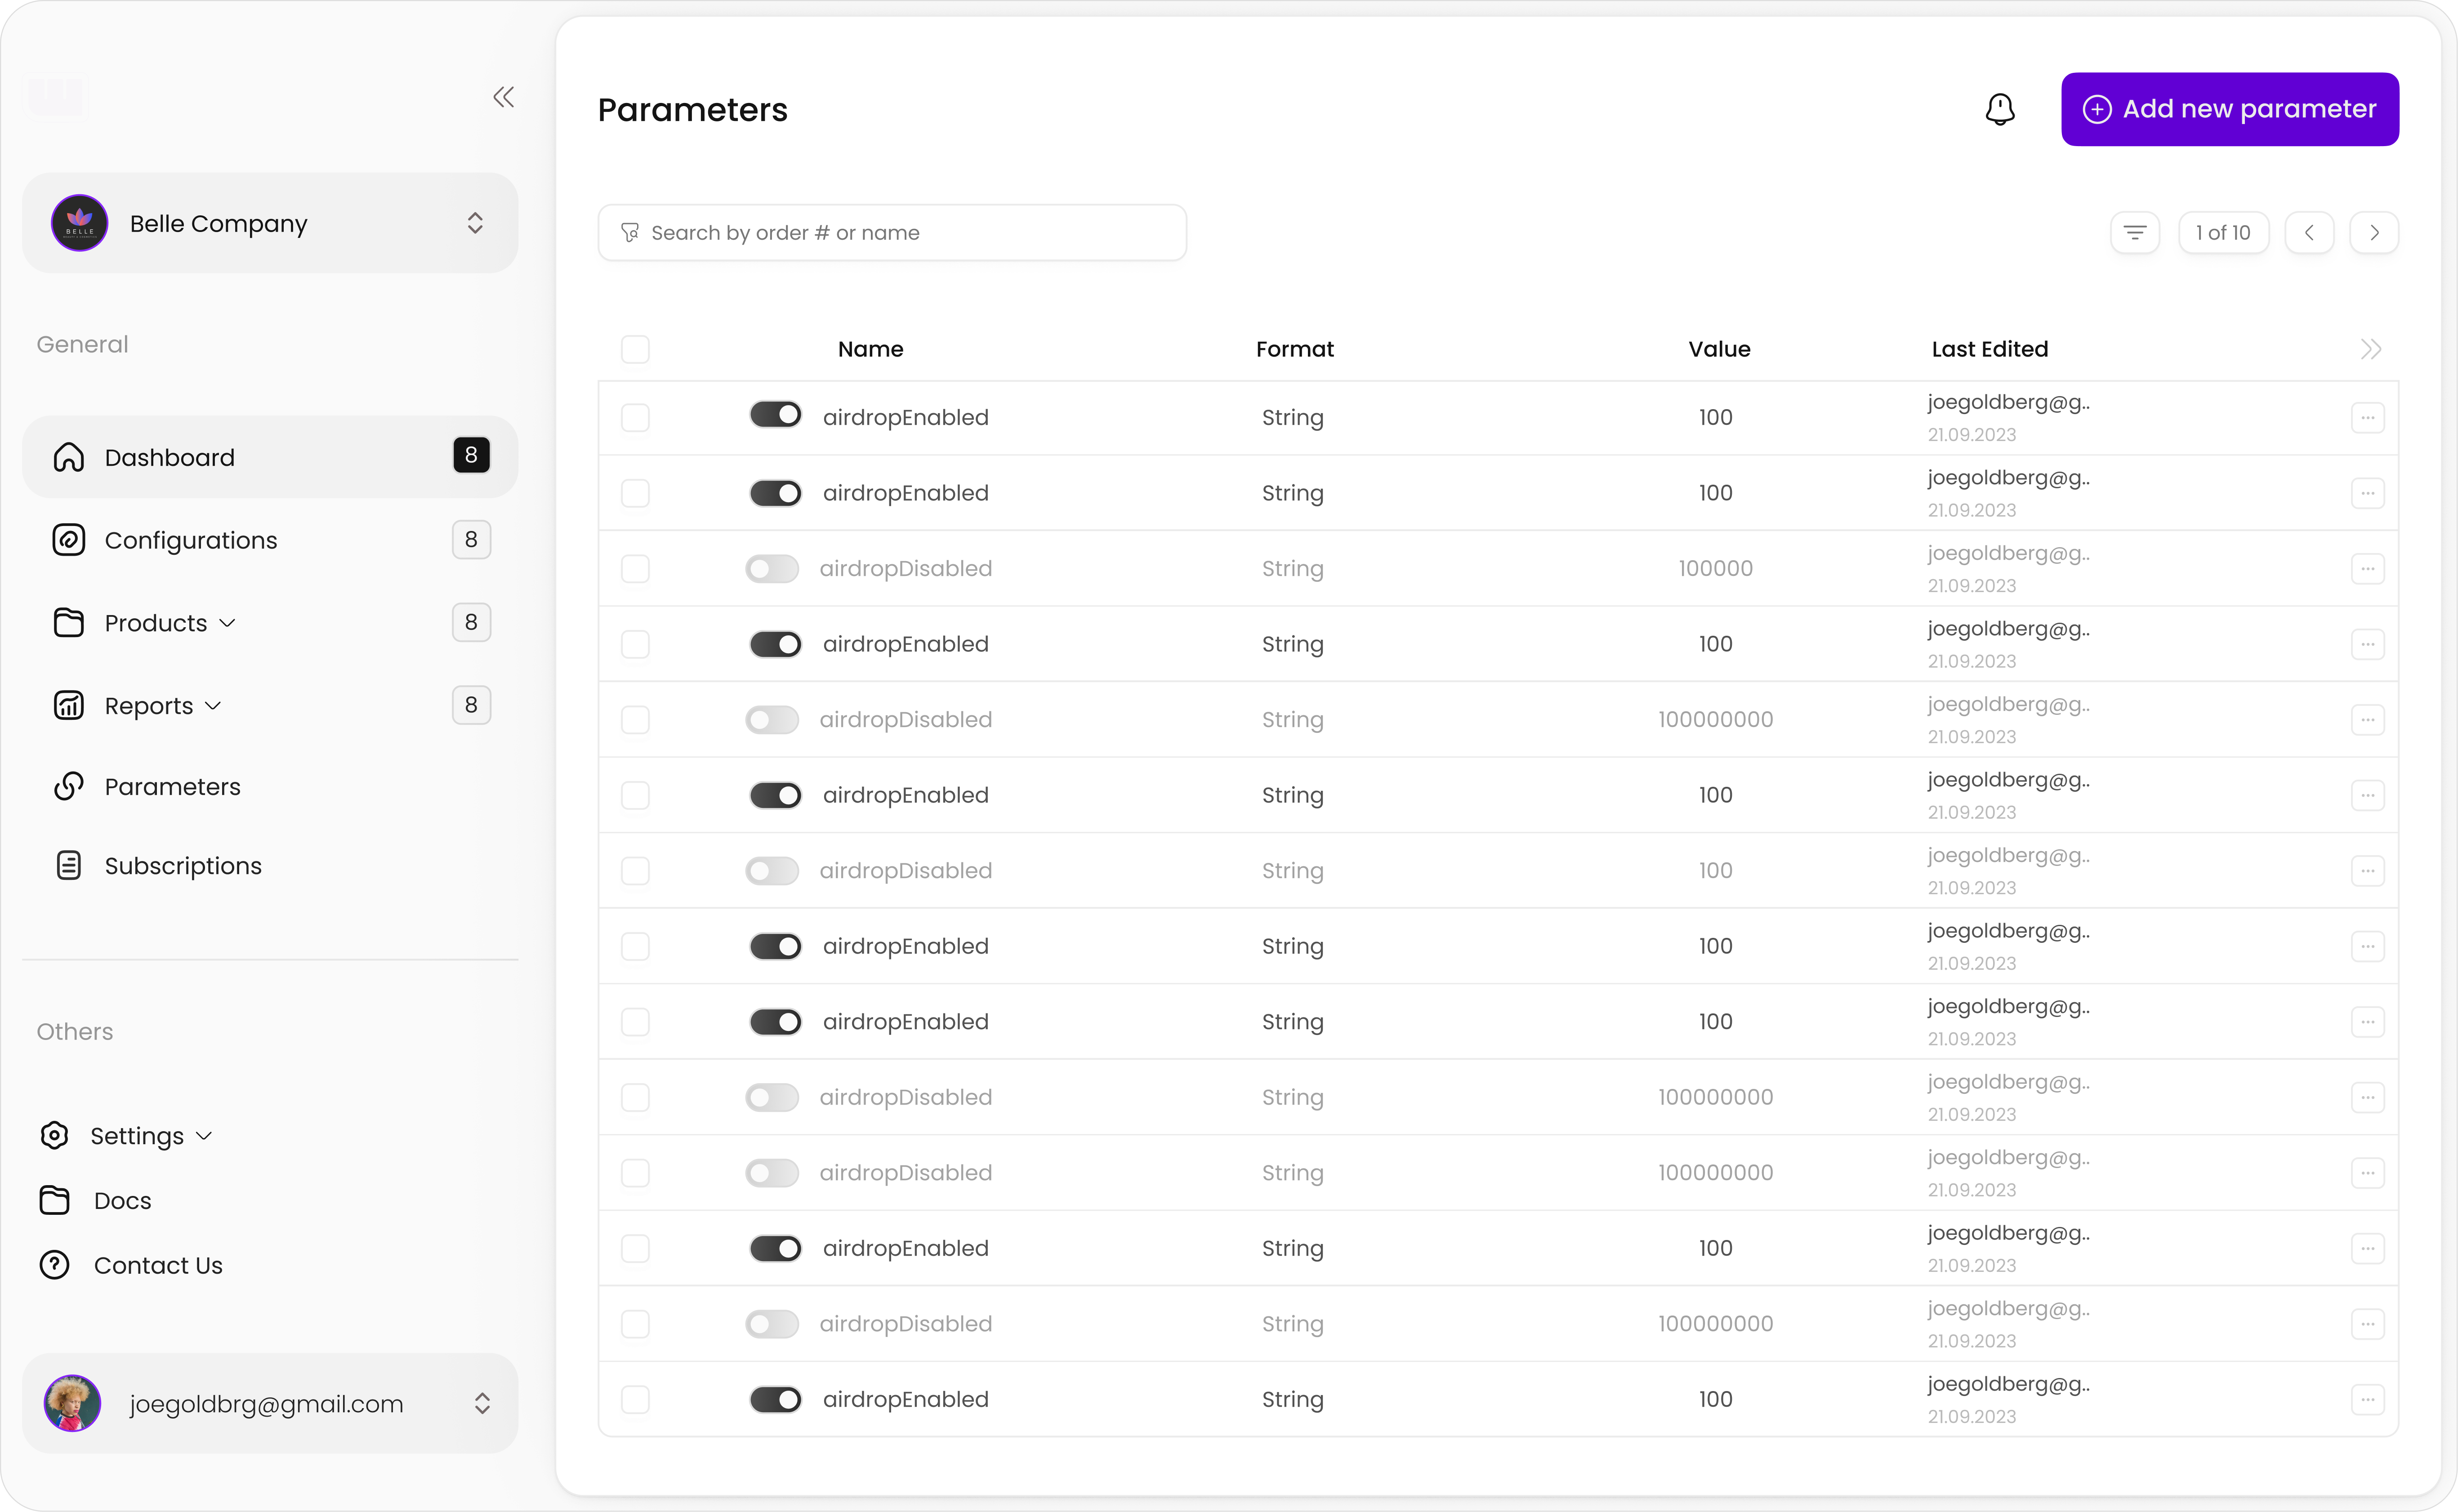
Task: Select Subscriptions in the sidebar
Action: coord(183,865)
